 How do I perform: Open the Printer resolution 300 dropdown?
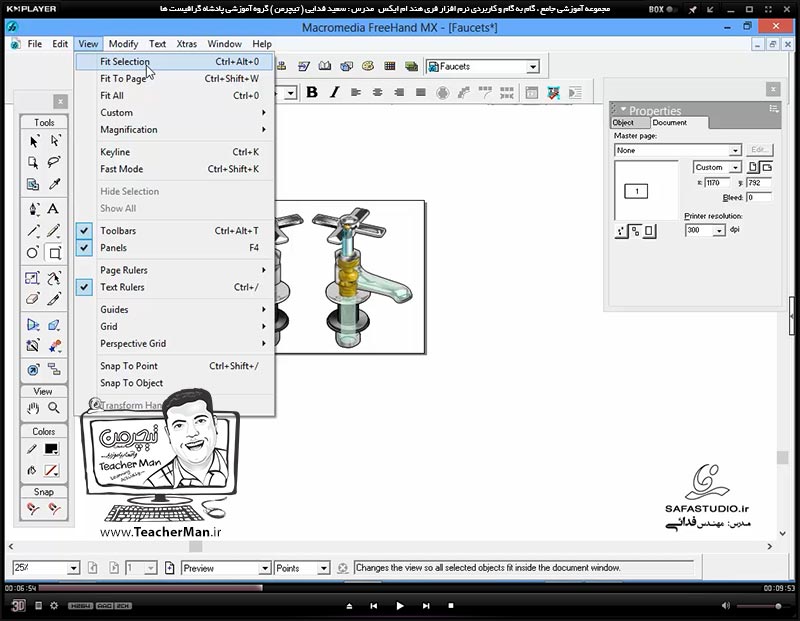719,231
